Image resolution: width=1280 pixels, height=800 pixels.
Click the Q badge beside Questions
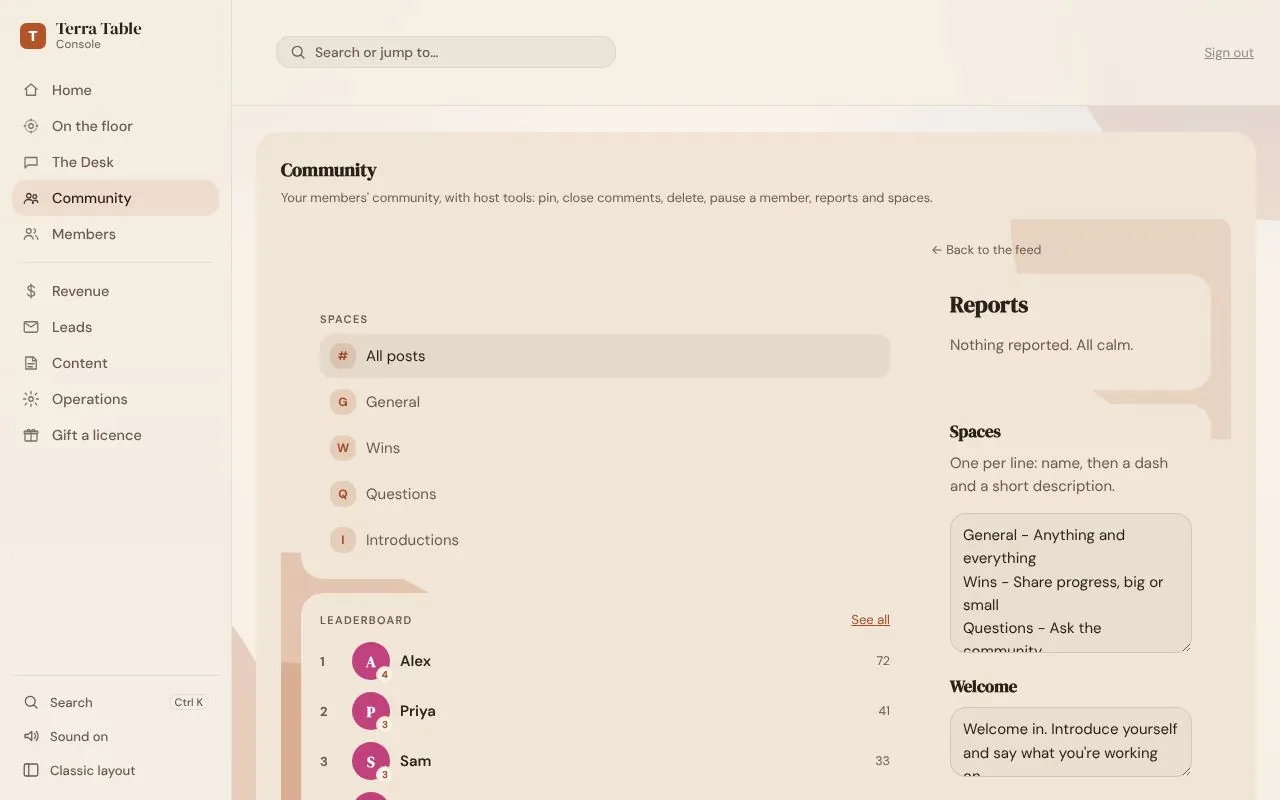(343, 494)
